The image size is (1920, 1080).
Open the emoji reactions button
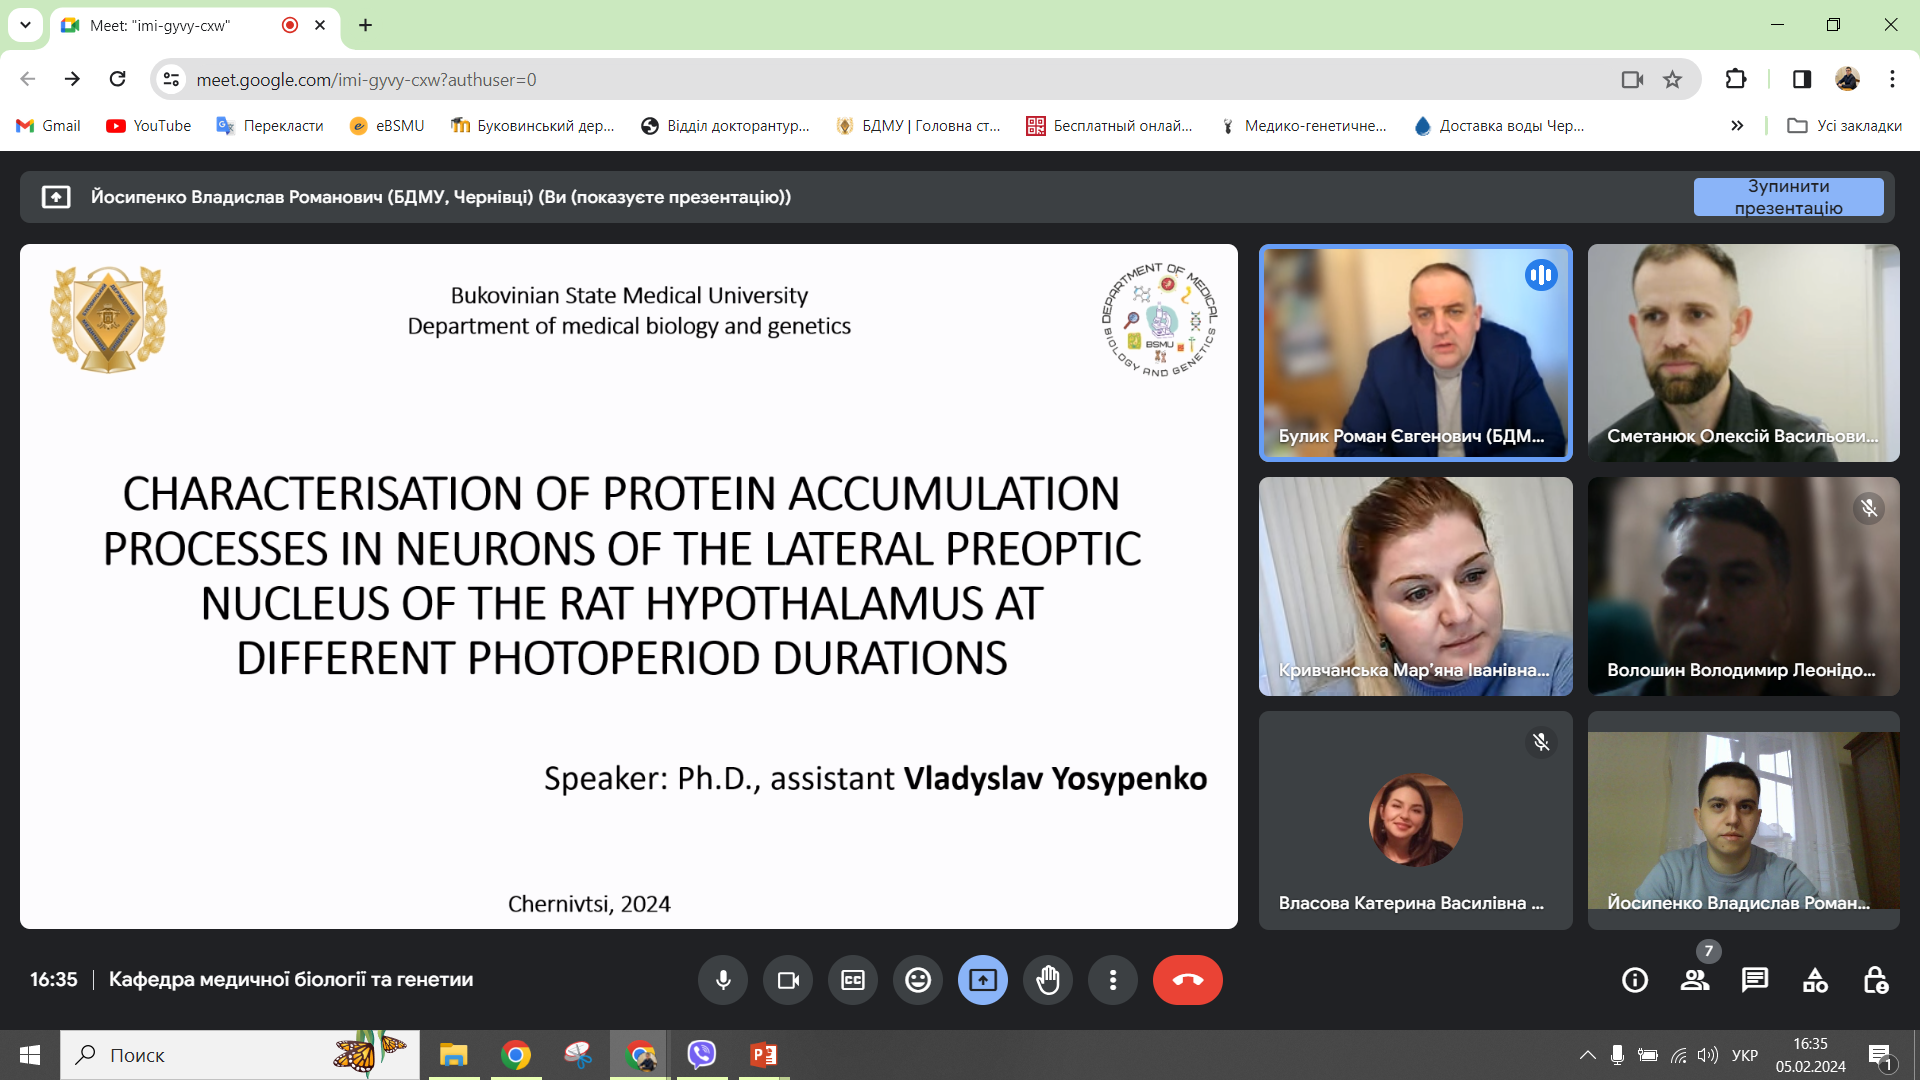point(918,980)
